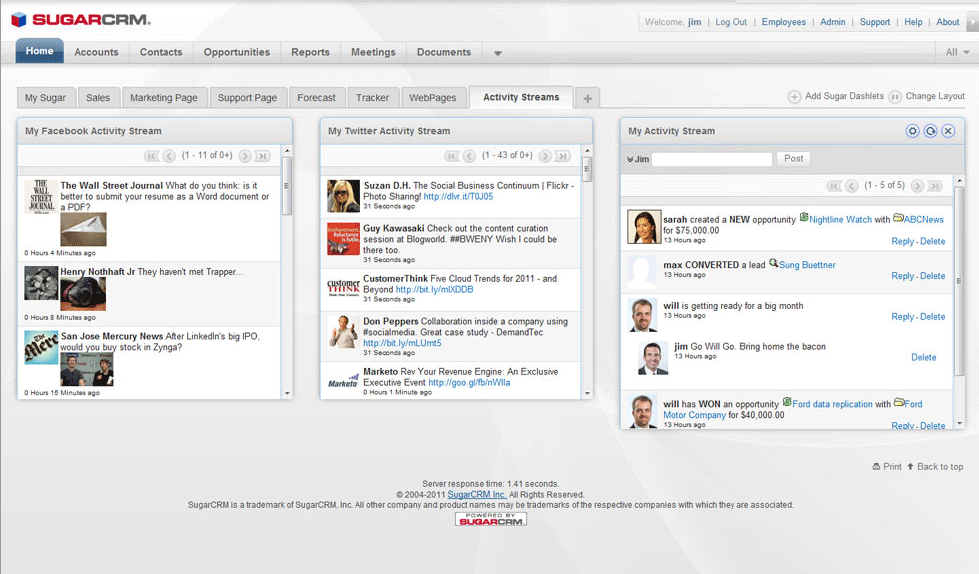
Task: Go to previous page in My Activity Stream
Action: pyautogui.click(x=851, y=186)
